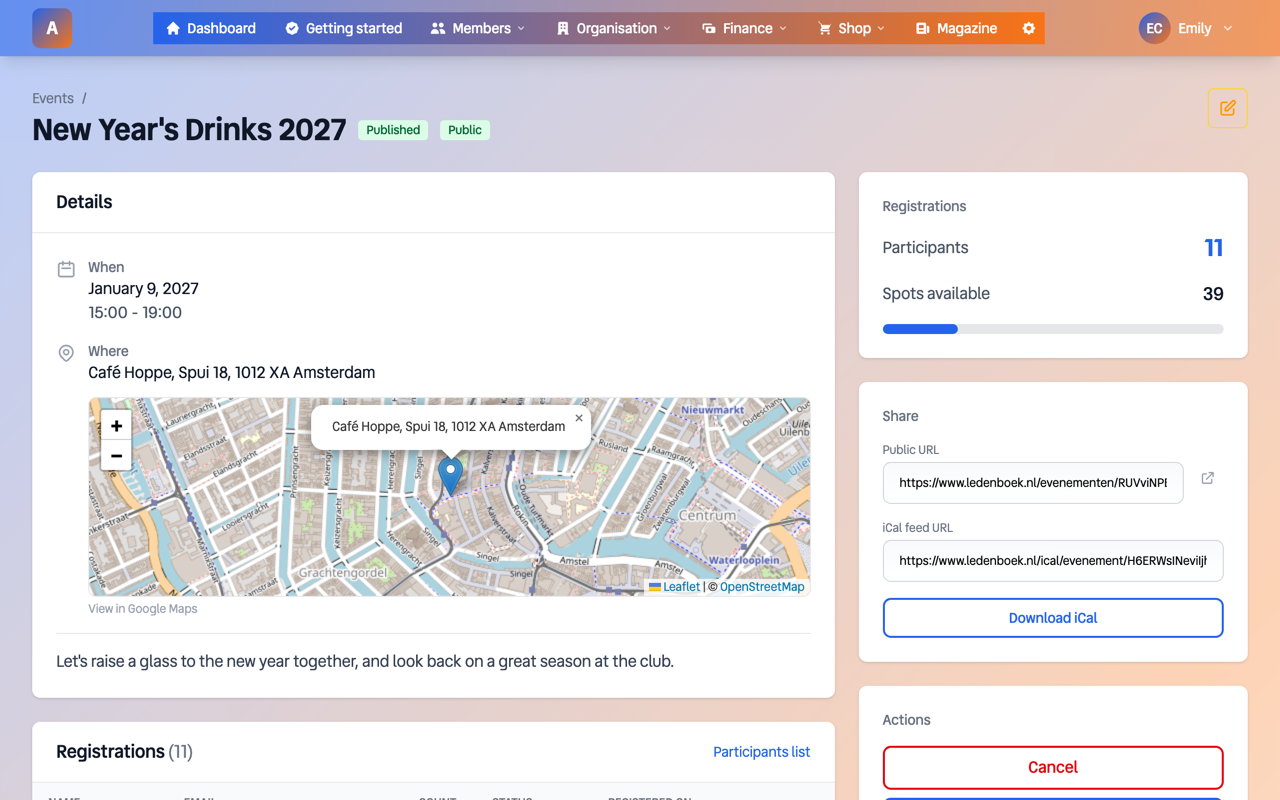1280x800 pixels.
Task: Click the red Cancel button
Action: (x=1053, y=768)
